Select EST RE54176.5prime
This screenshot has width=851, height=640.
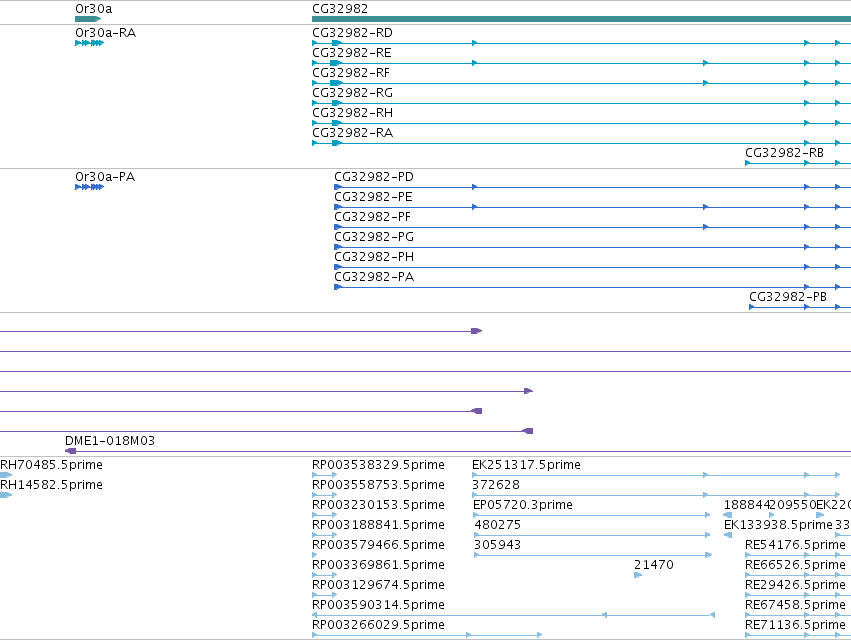click(795, 545)
